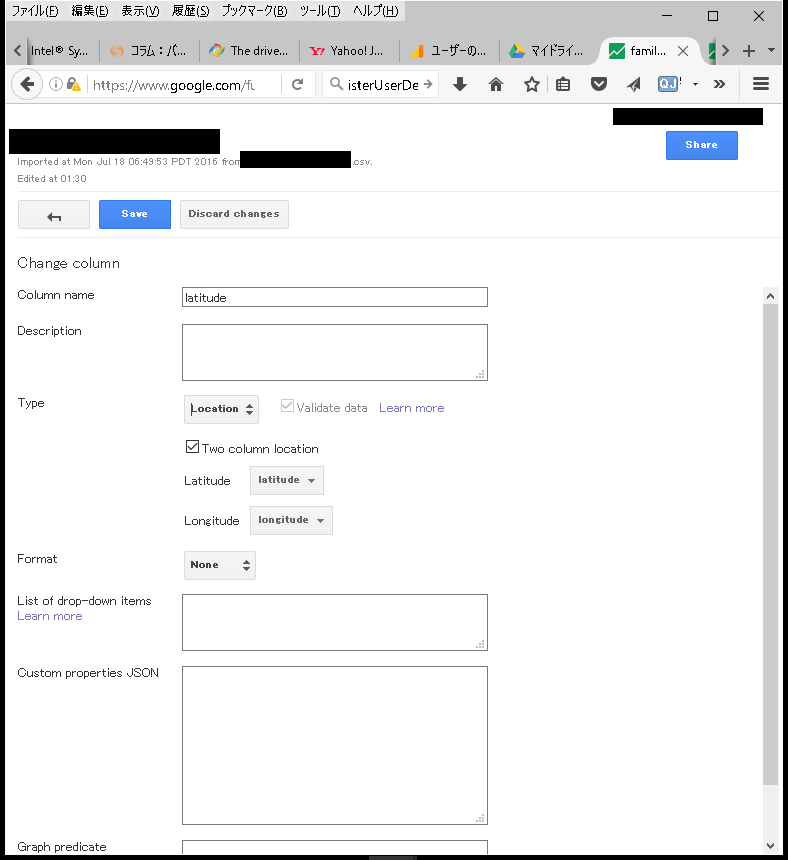
Task: Click the Pocket icon in toolbar
Action: pyautogui.click(x=599, y=84)
